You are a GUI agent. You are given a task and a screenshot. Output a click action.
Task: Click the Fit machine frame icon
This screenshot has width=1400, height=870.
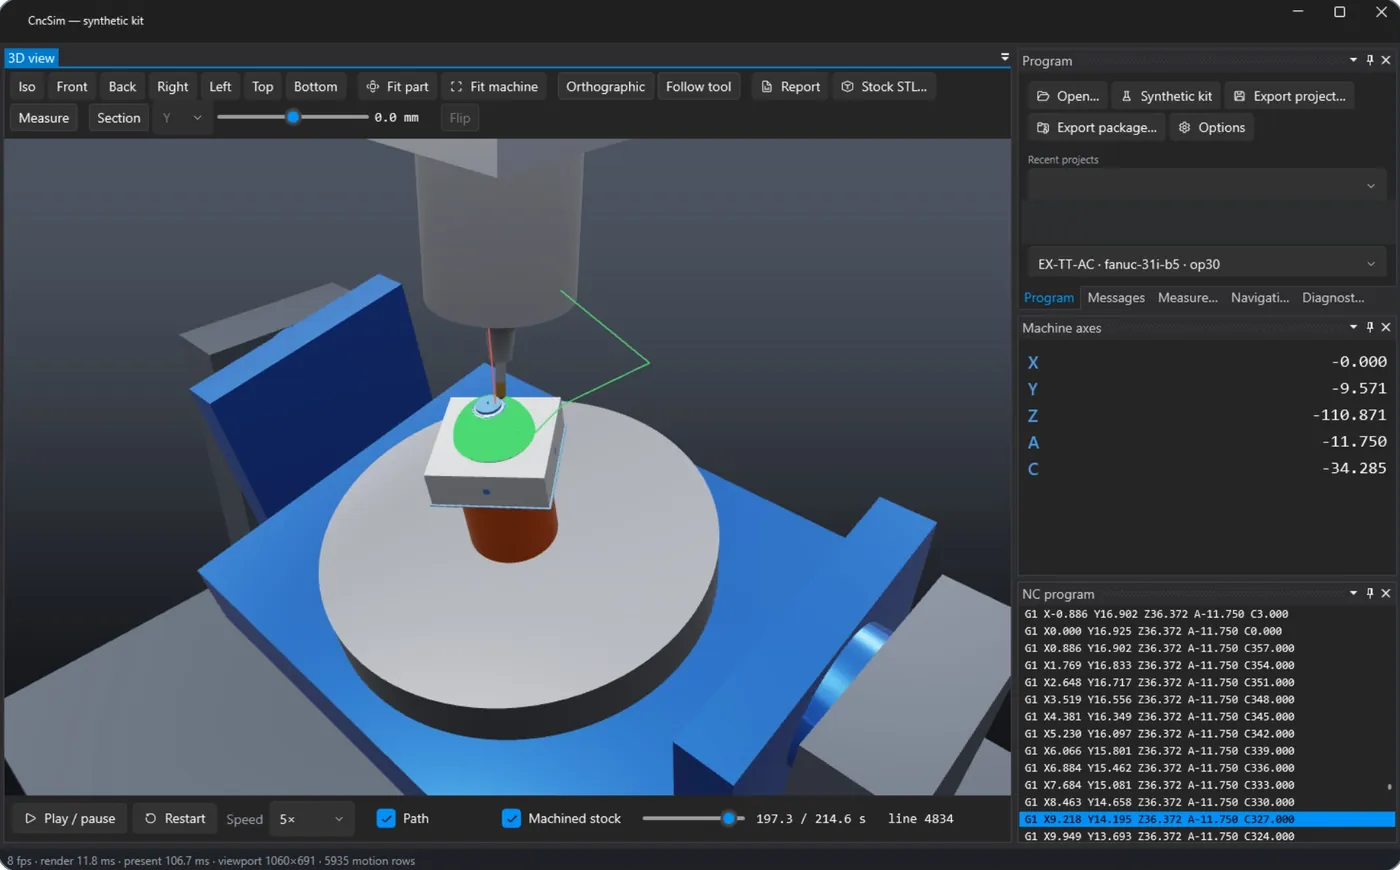click(x=456, y=87)
